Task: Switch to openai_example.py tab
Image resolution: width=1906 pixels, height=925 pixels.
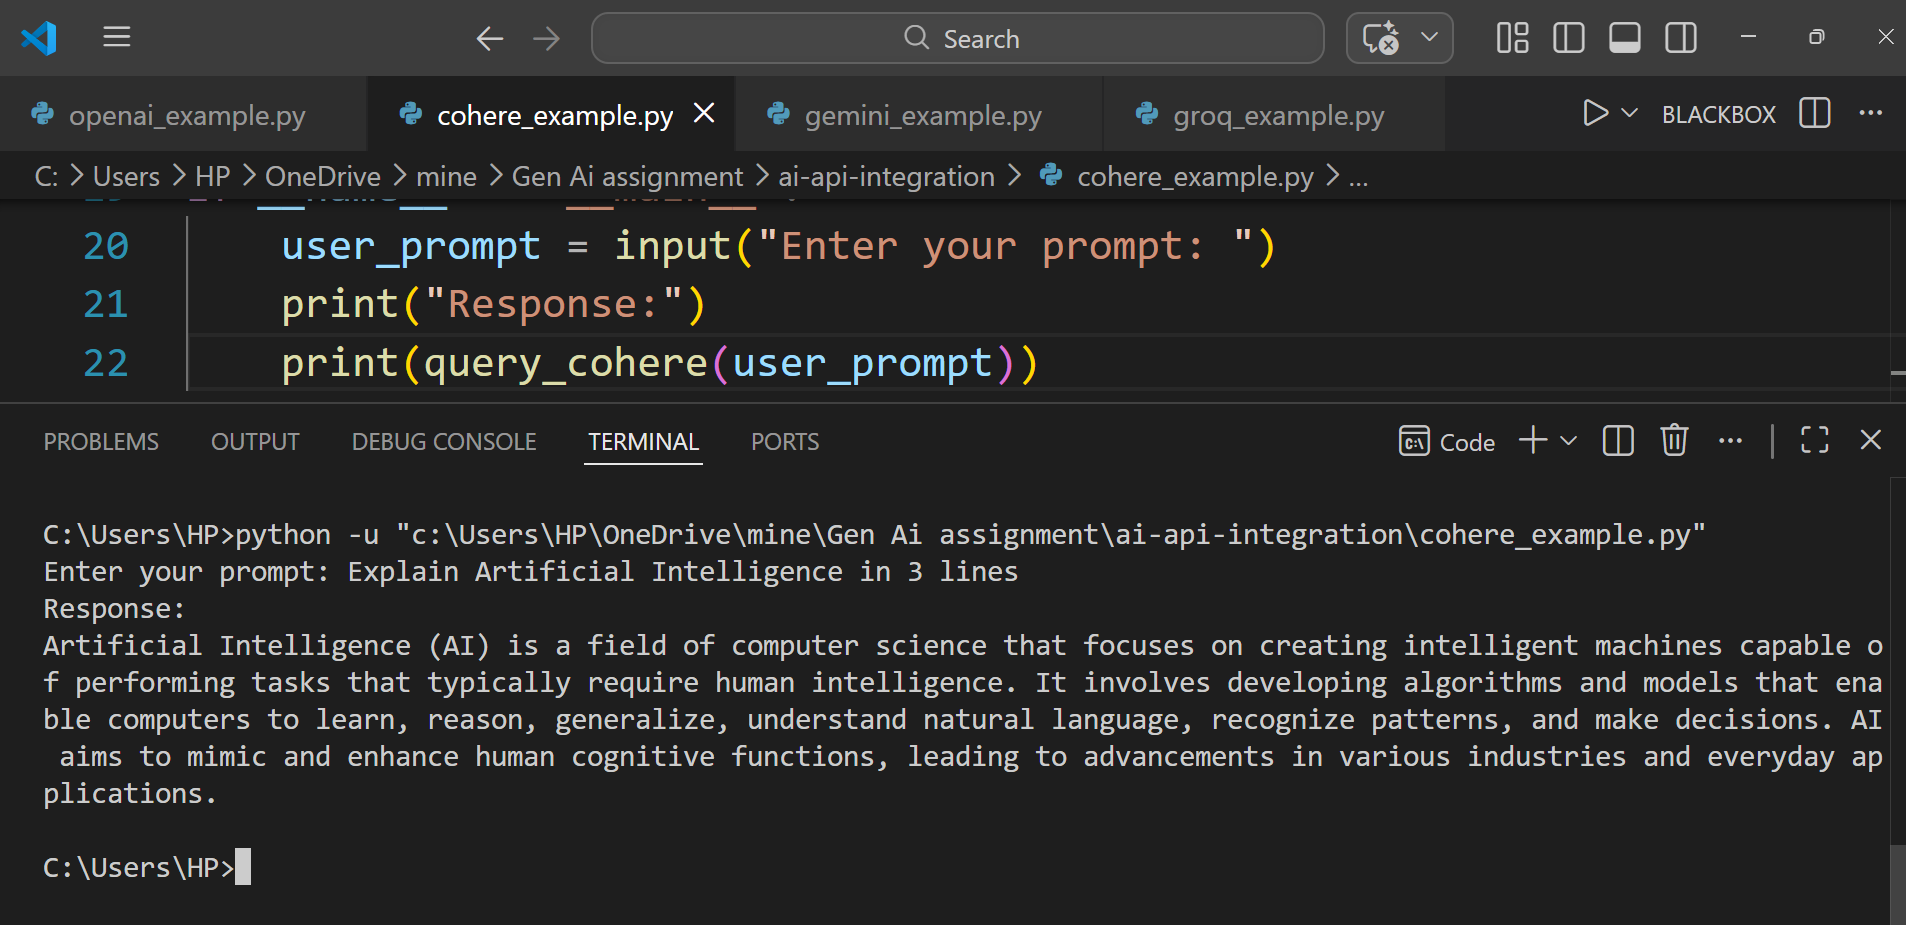Action: 184,115
